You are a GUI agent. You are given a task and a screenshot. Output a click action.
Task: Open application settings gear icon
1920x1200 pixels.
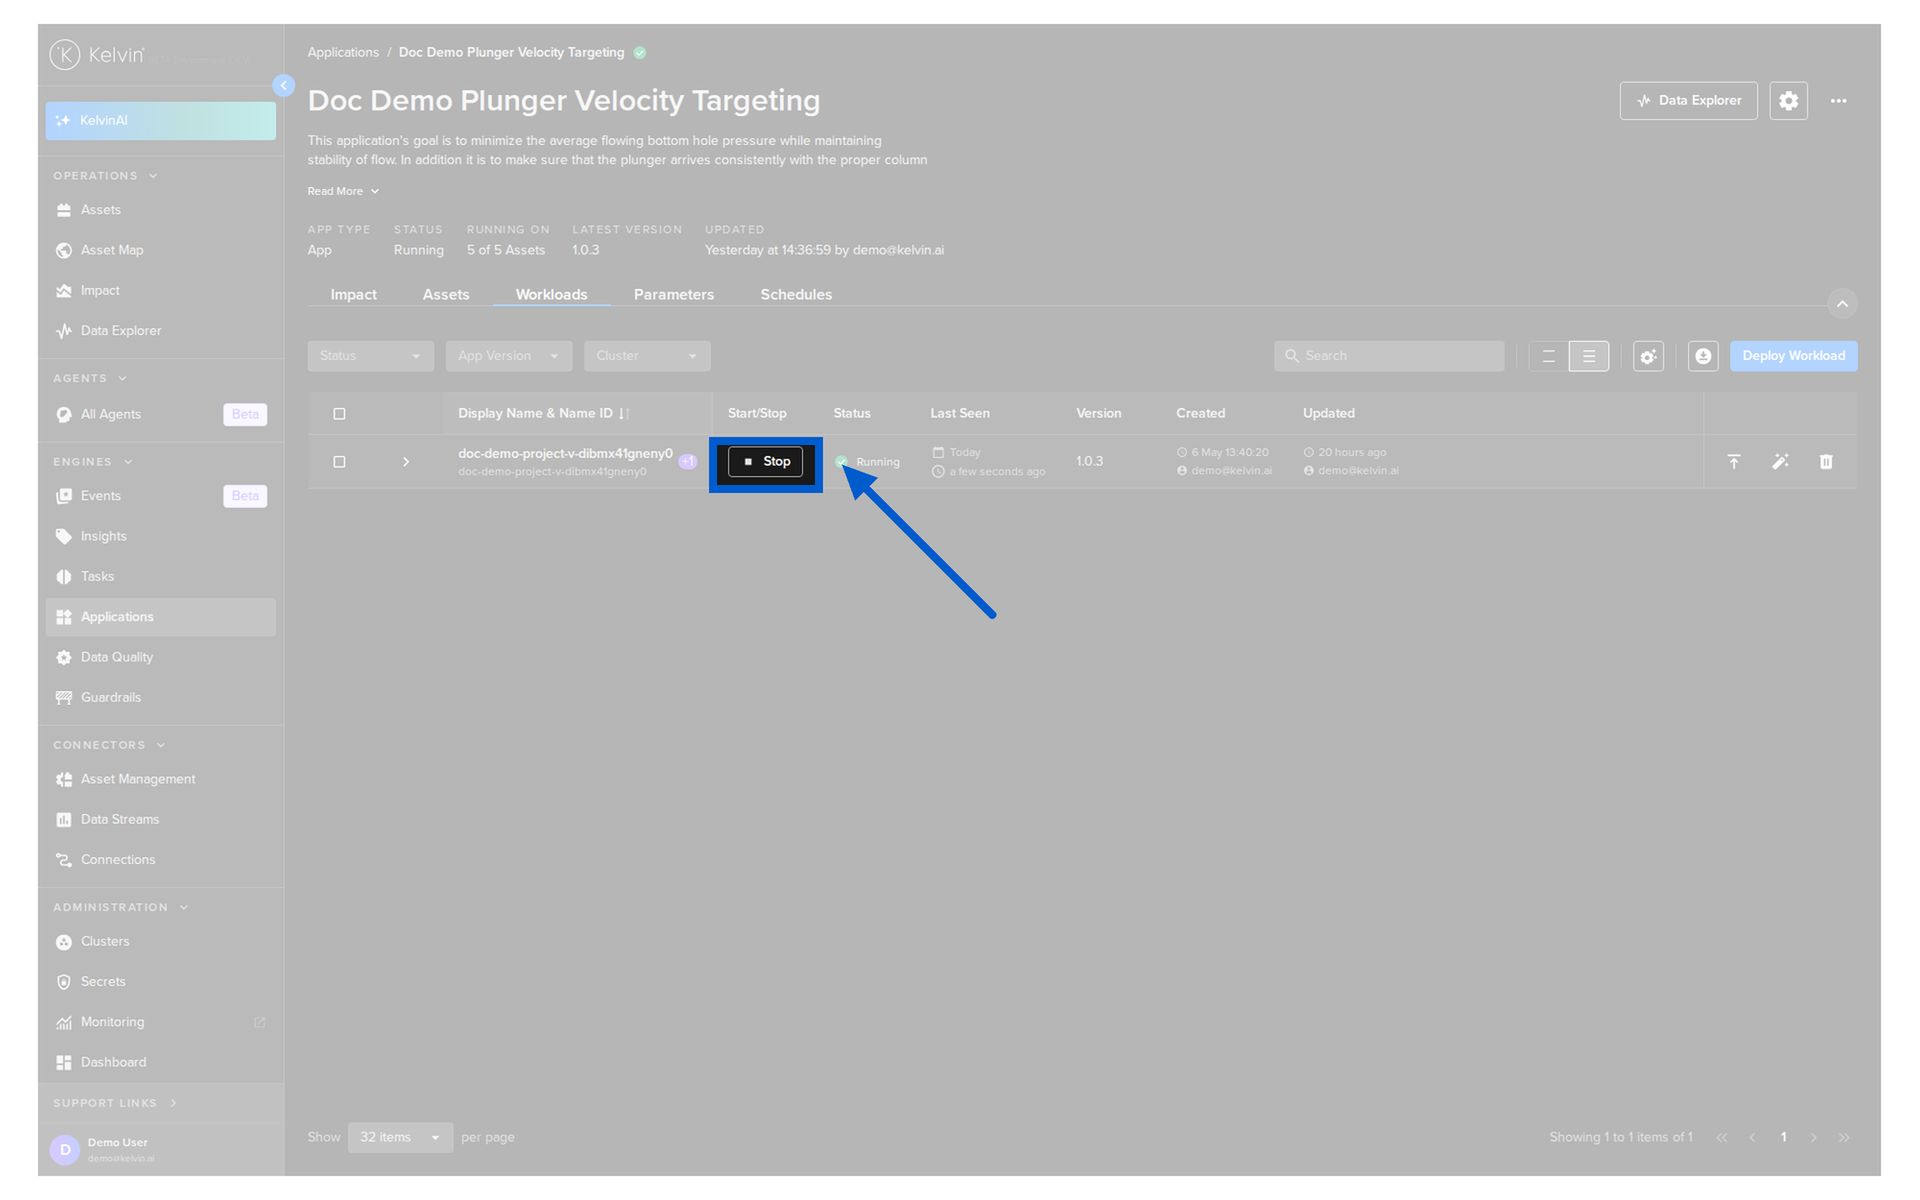pyautogui.click(x=1788, y=101)
